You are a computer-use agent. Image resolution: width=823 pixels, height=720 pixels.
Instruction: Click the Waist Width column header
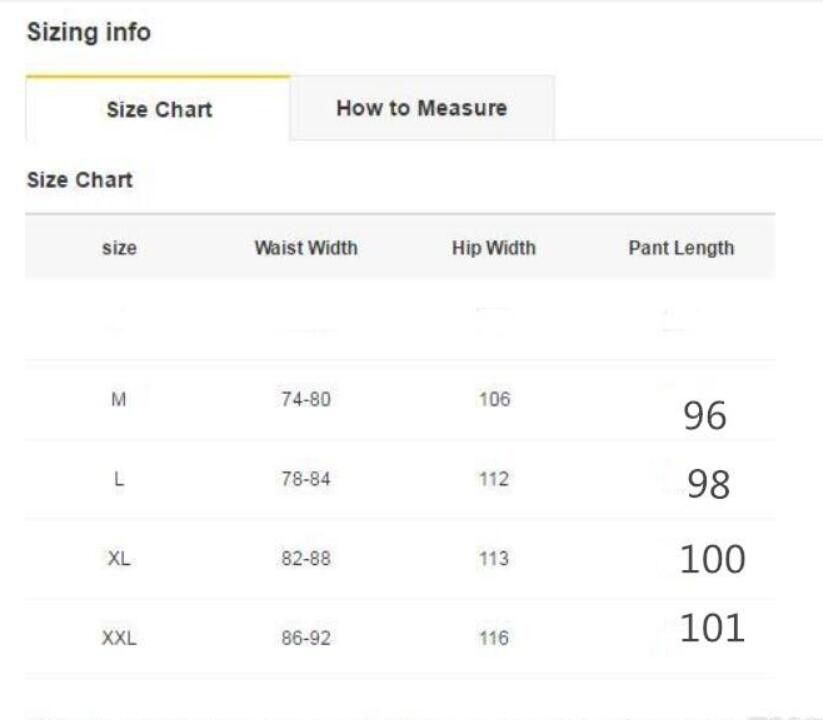[306, 248]
